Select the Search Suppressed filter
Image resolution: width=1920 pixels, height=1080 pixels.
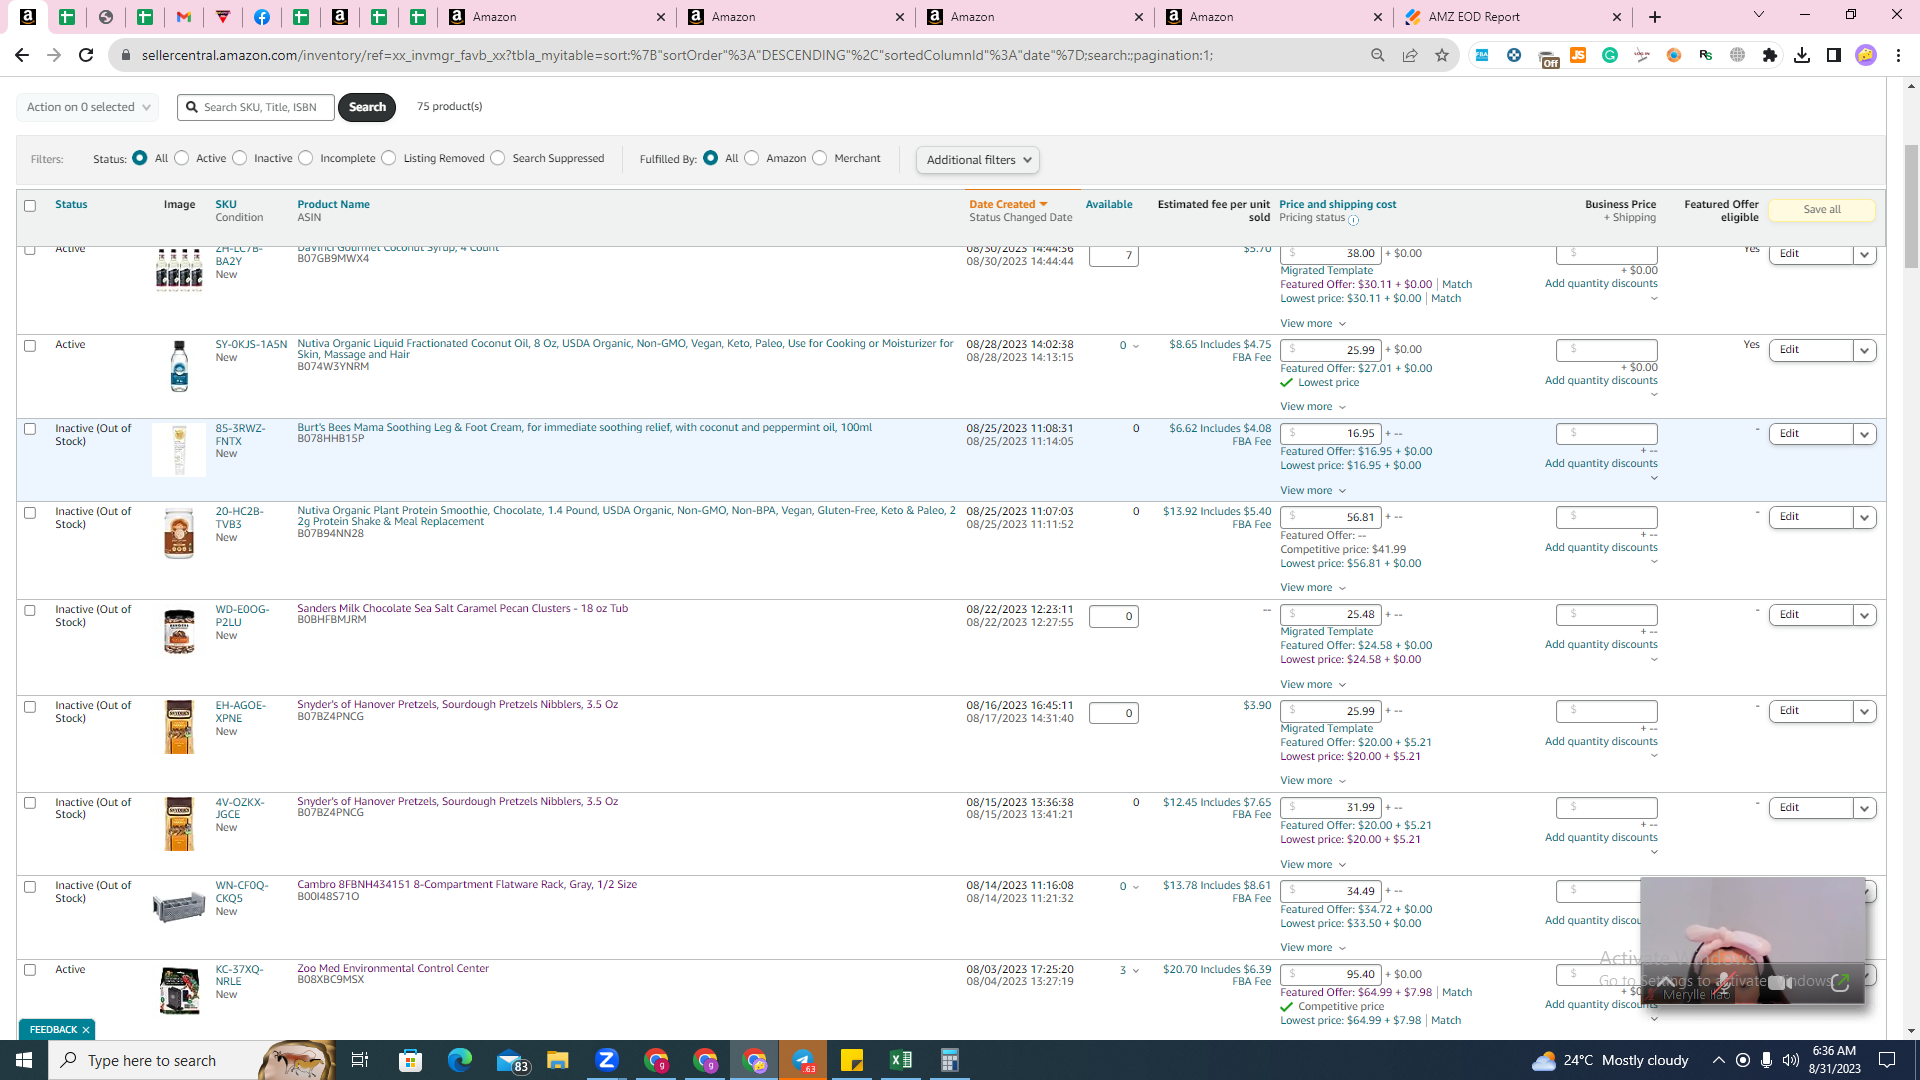498,158
